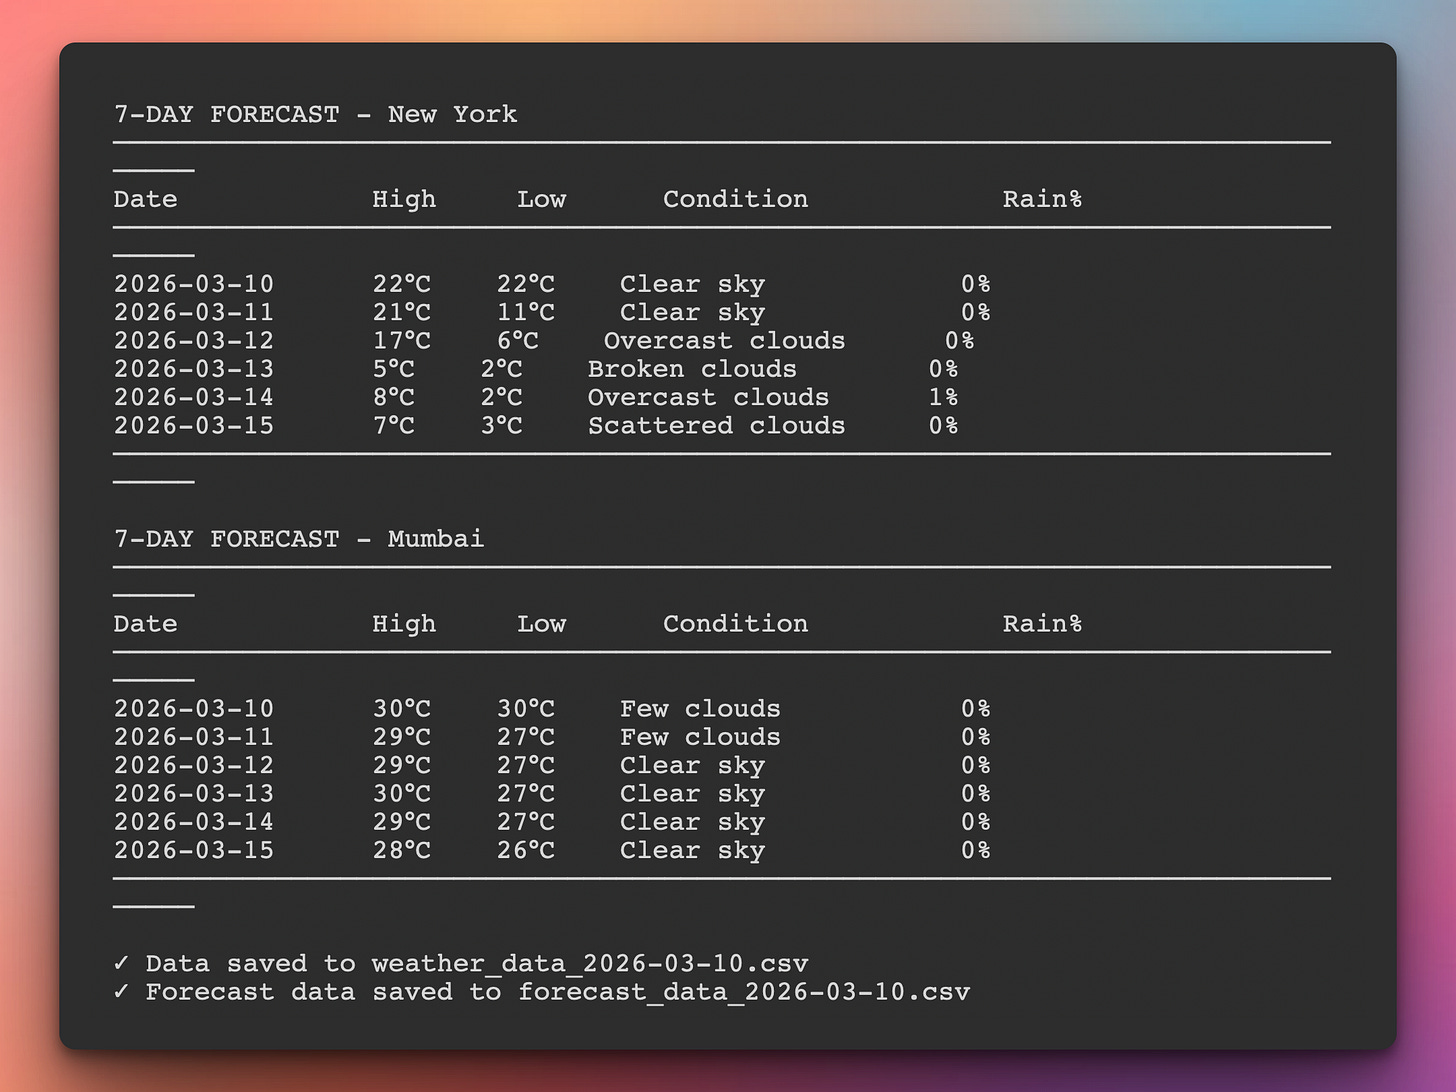Click the Mumbai table "Condition" header

pos(735,624)
